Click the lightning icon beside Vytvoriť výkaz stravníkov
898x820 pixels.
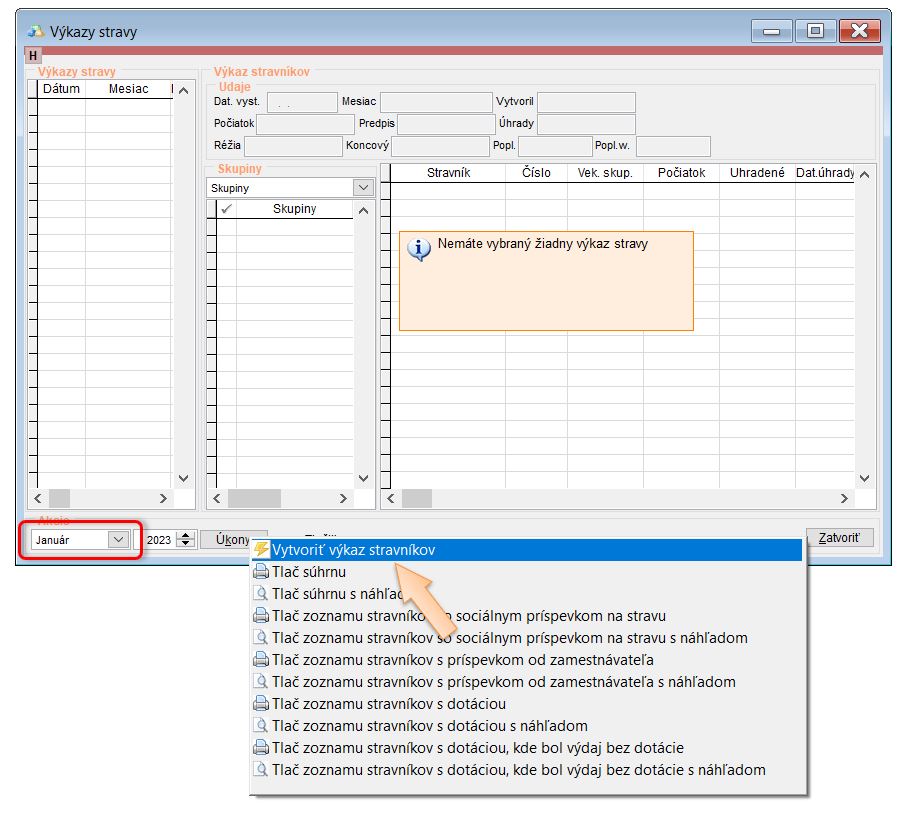[261, 550]
